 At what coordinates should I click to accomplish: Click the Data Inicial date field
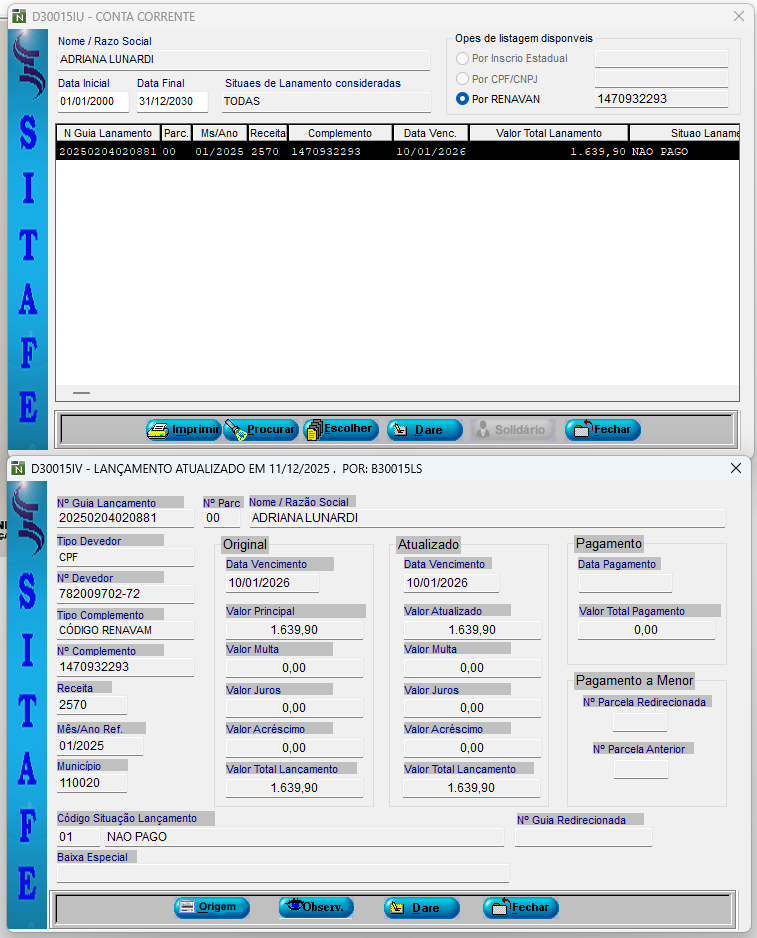point(92,102)
